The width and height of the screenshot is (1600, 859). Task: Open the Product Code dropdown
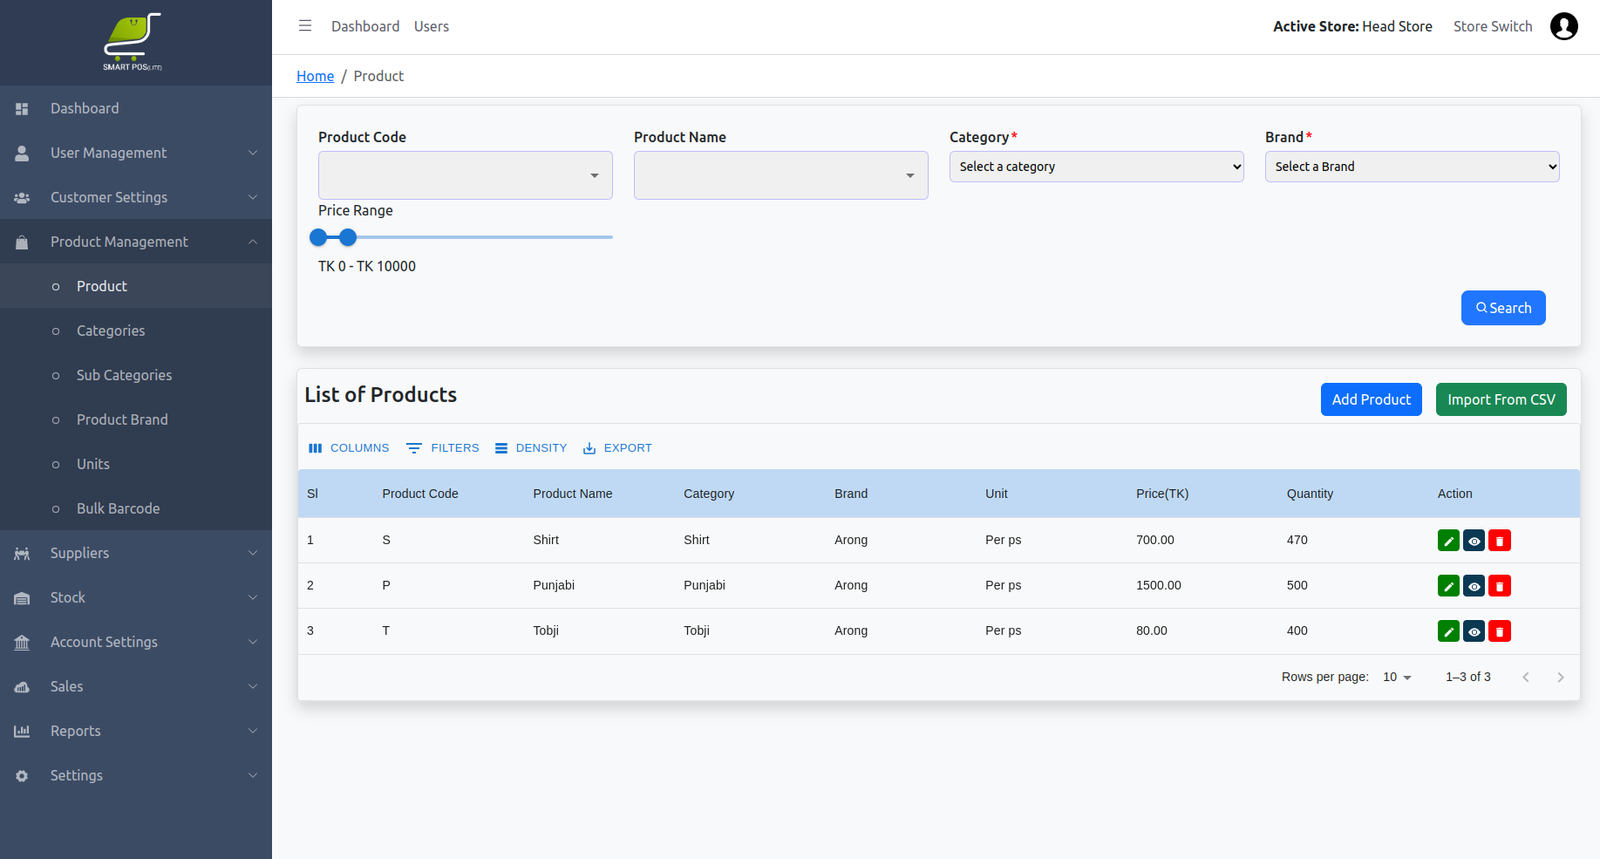pyautogui.click(x=465, y=175)
